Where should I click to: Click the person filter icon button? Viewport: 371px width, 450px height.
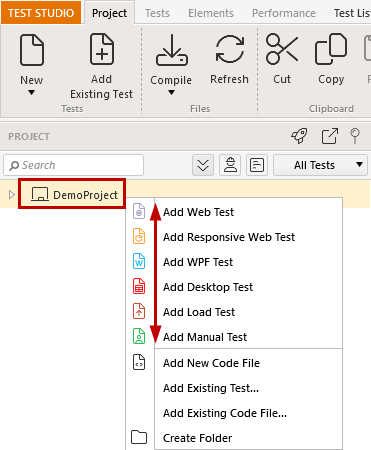pos(230,165)
